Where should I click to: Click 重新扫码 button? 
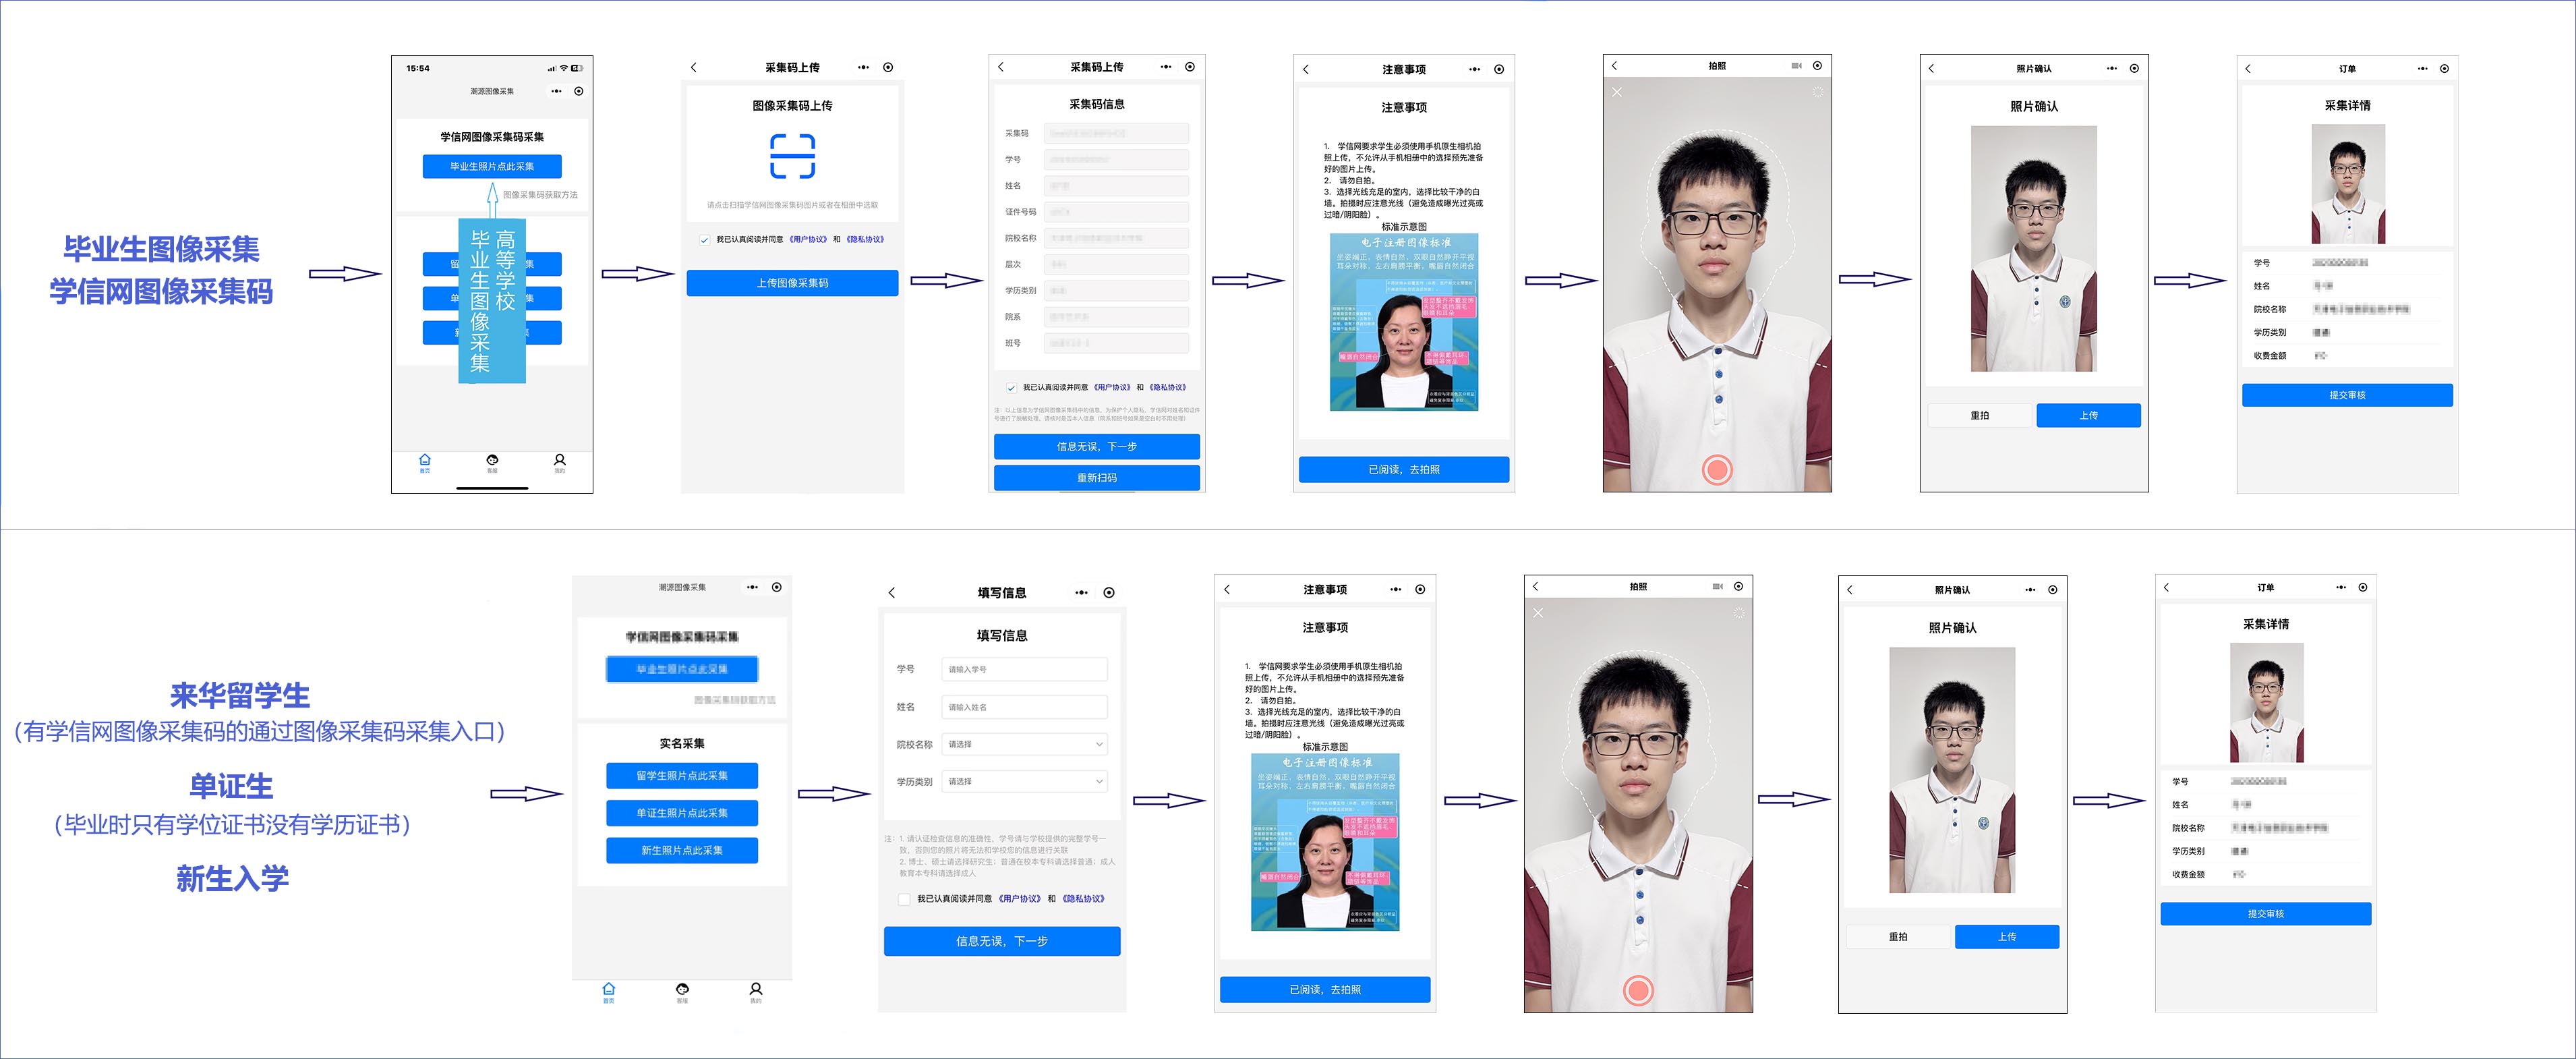coord(1096,478)
